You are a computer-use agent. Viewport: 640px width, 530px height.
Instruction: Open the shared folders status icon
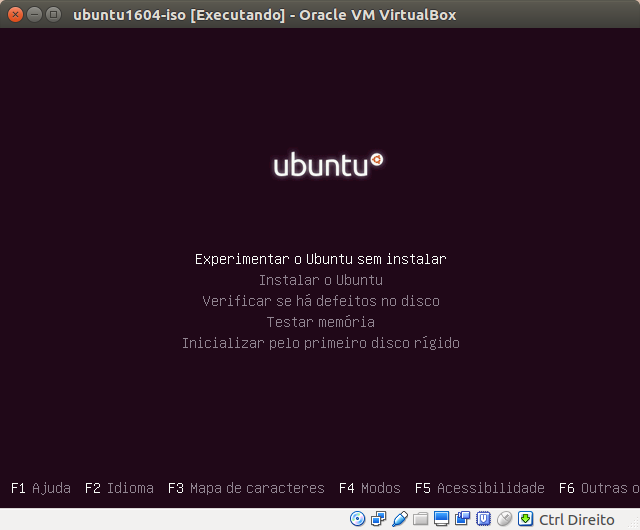420,519
